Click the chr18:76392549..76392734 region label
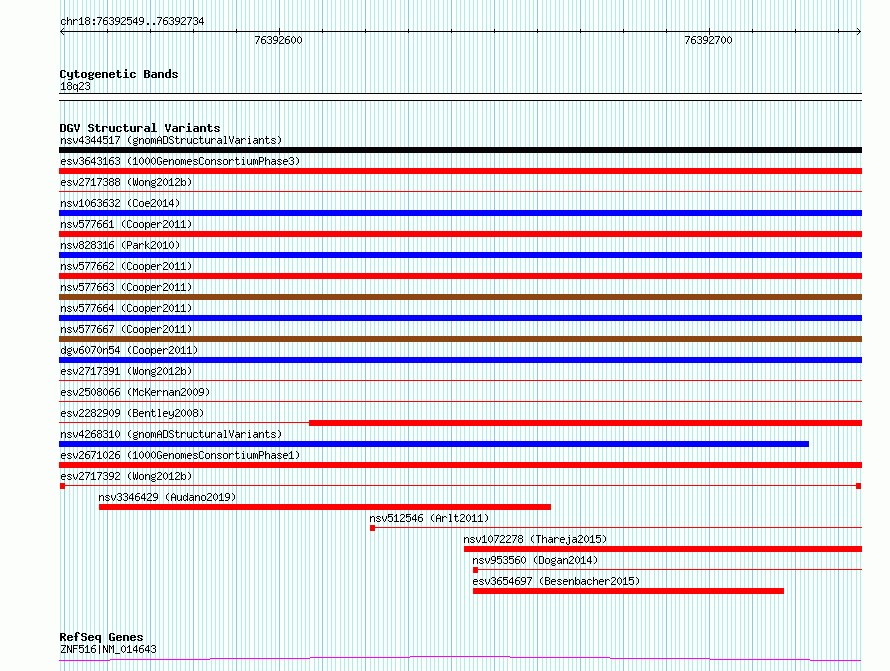 [132, 22]
